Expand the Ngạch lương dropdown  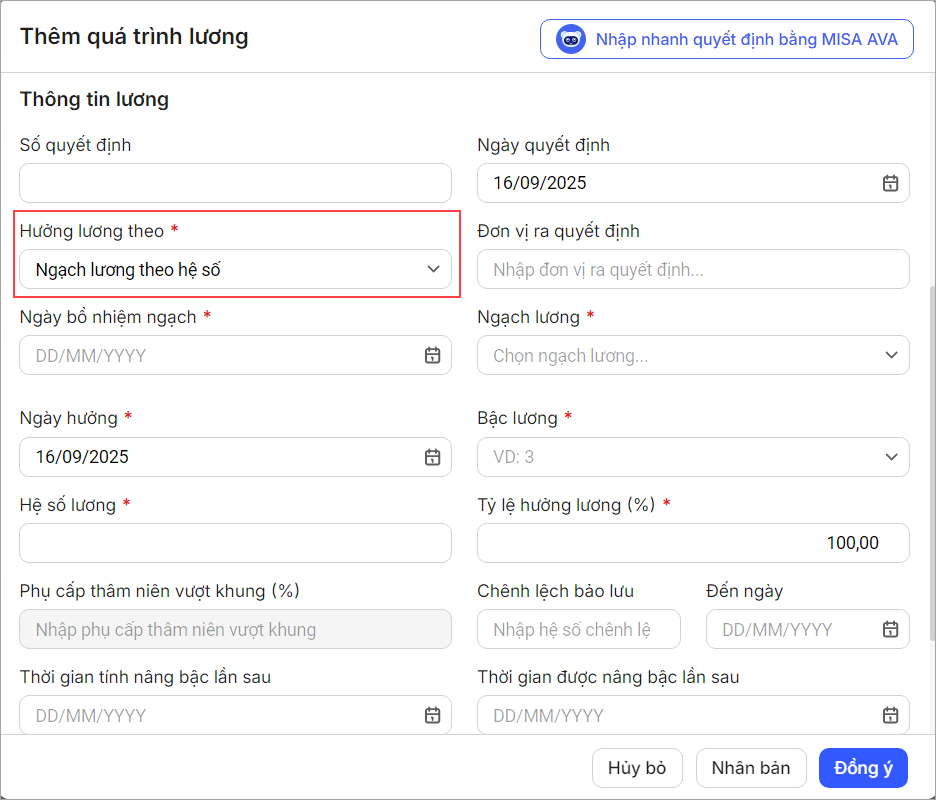(693, 355)
